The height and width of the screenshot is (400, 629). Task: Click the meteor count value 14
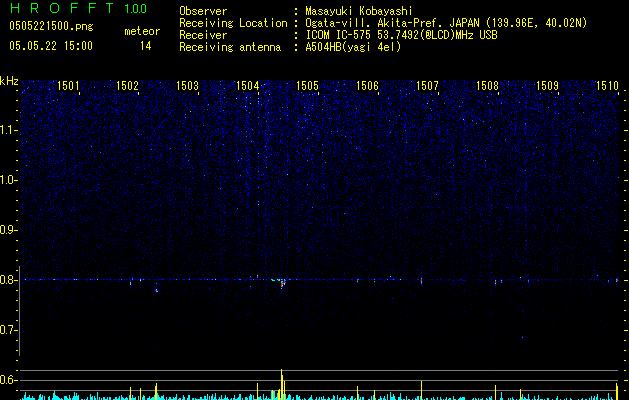click(x=145, y=46)
